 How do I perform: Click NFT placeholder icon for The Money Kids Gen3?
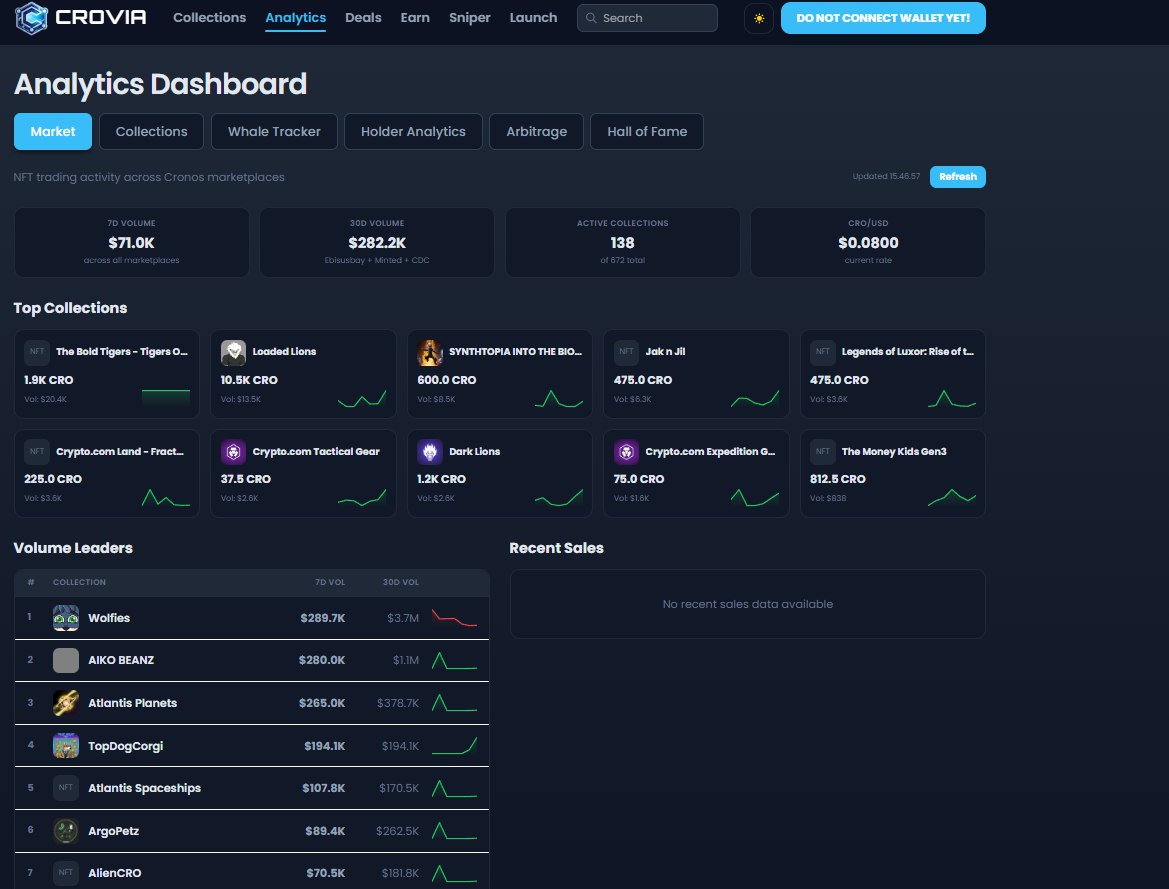(x=822, y=452)
